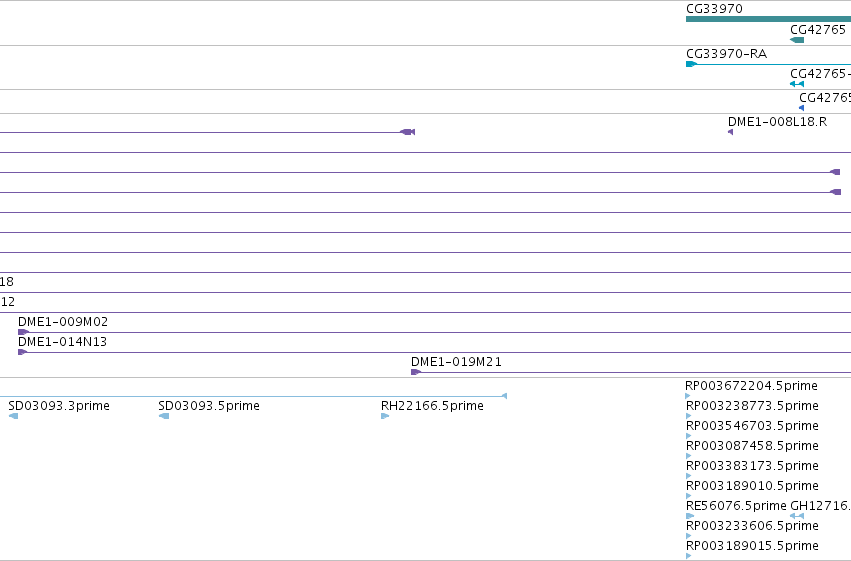This screenshot has width=851, height=561.
Task: Select the RP003087458.5prime arrow glyph
Action: 689,456
